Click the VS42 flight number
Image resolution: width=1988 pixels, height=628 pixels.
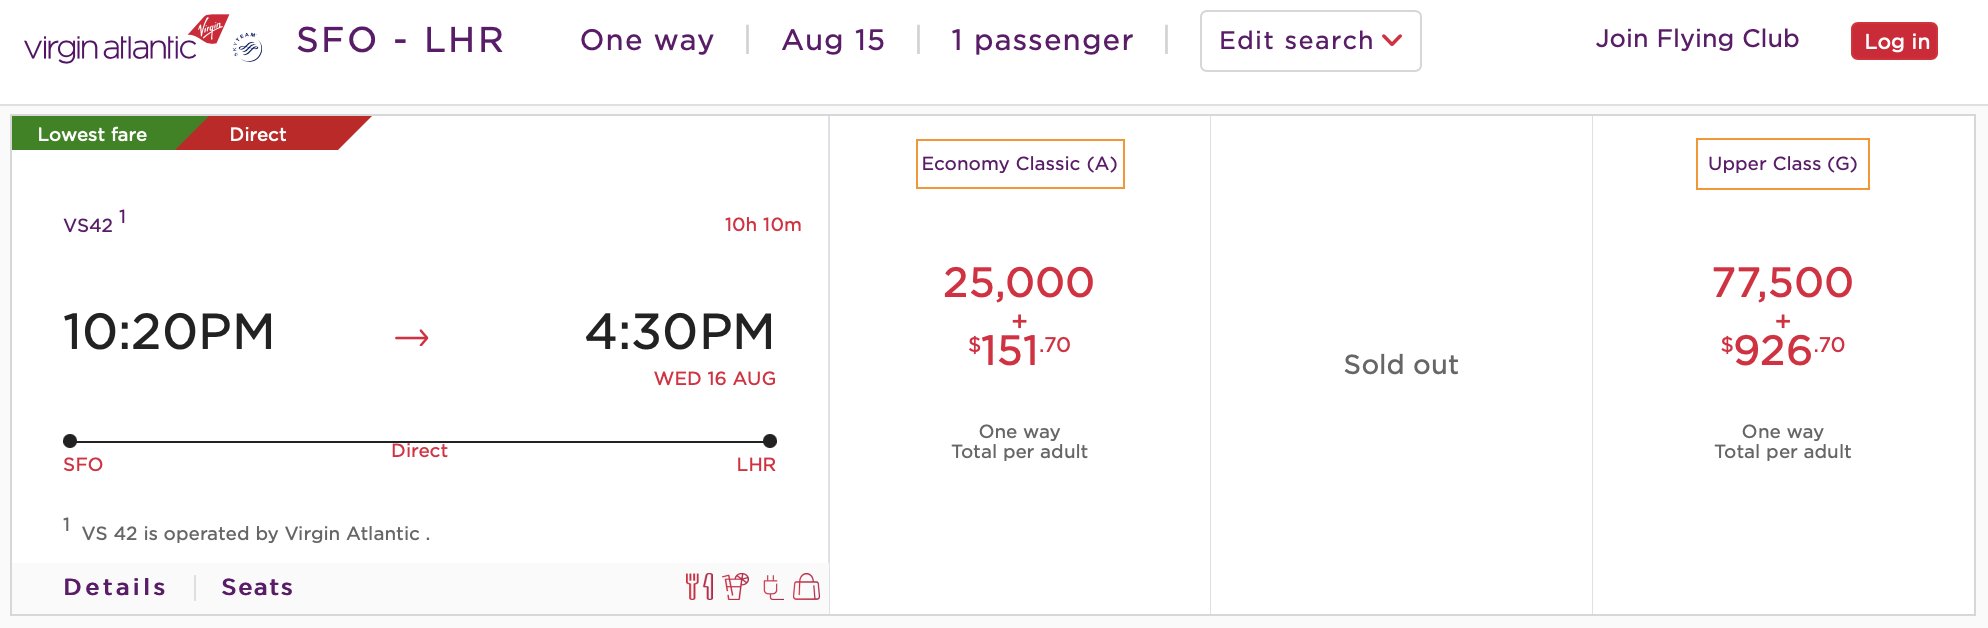coord(88,225)
